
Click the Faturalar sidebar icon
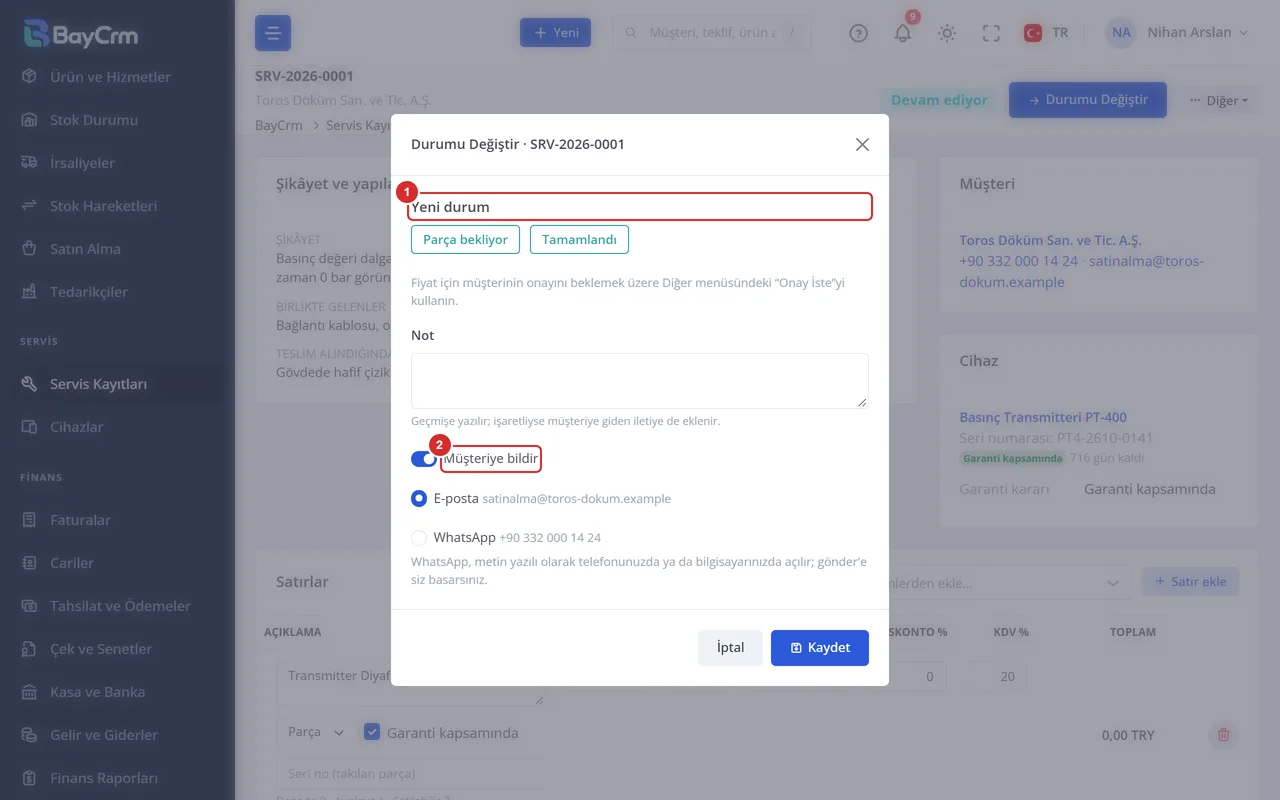point(30,520)
